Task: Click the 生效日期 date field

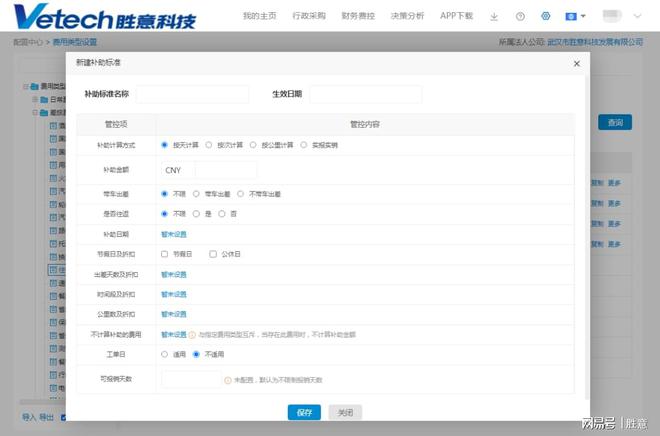Action: coord(366,94)
